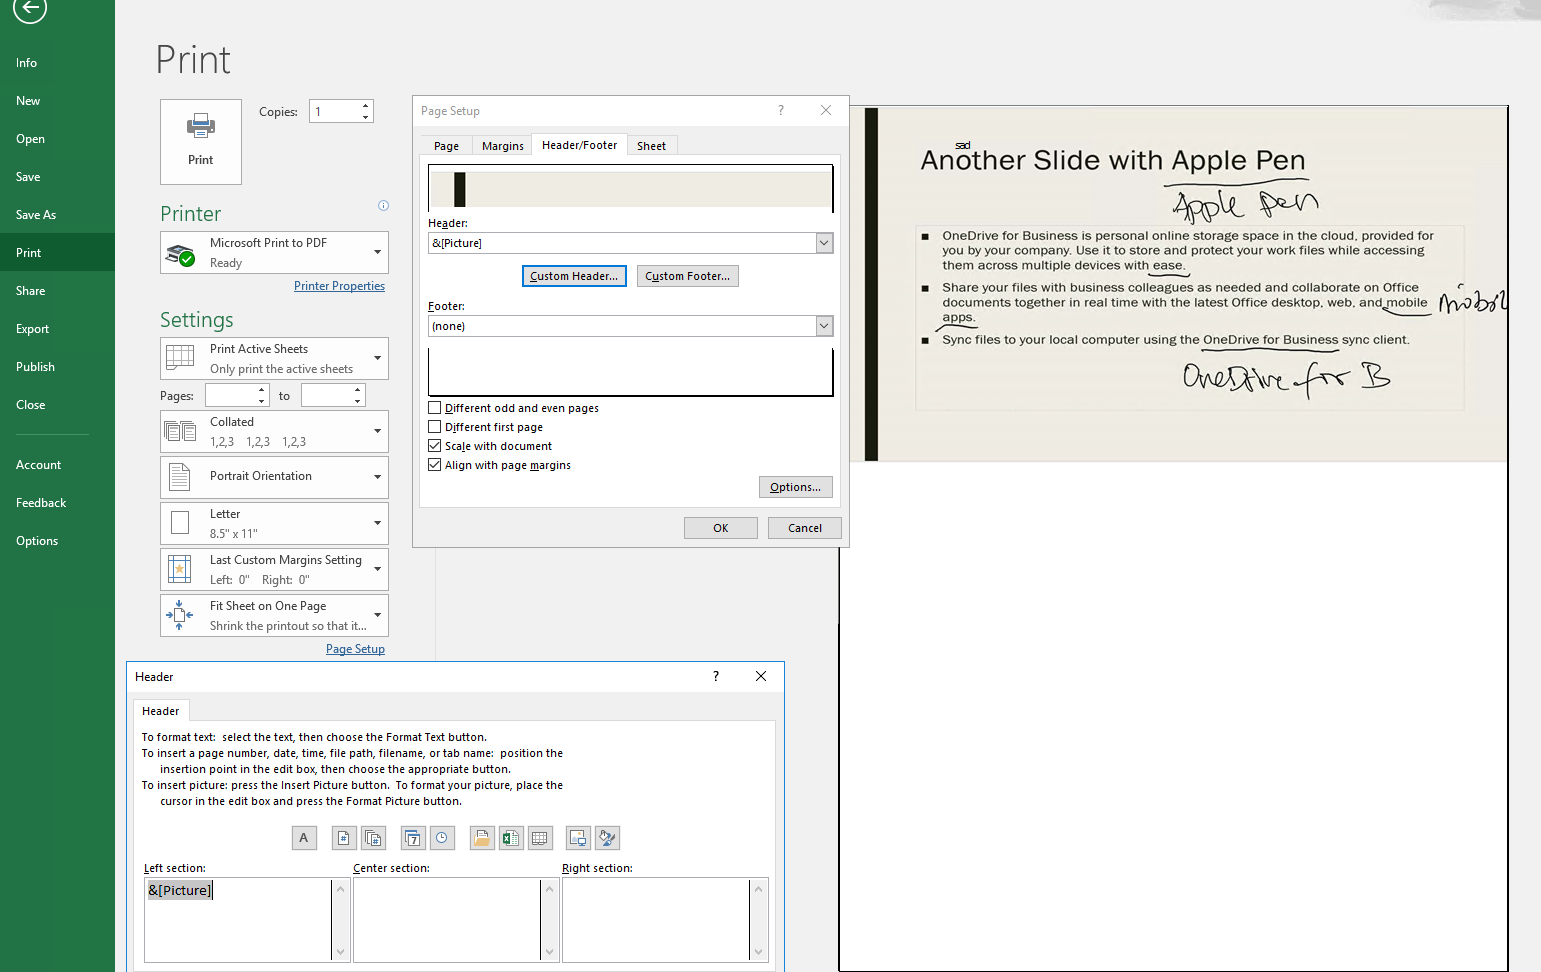Click help question mark in Header dialog
This screenshot has width=1541, height=972.
pyautogui.click(x=716, y=676)
